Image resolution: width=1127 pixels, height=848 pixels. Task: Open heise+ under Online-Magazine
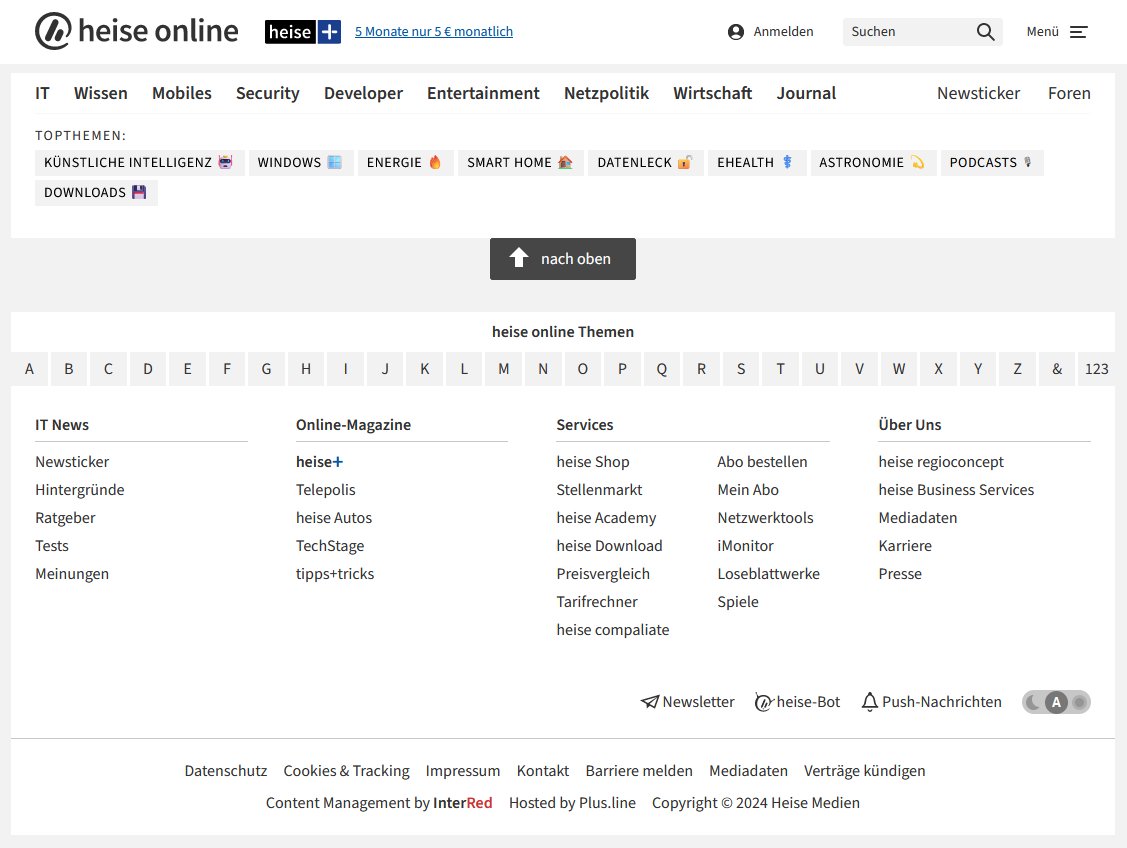point(319,461)
